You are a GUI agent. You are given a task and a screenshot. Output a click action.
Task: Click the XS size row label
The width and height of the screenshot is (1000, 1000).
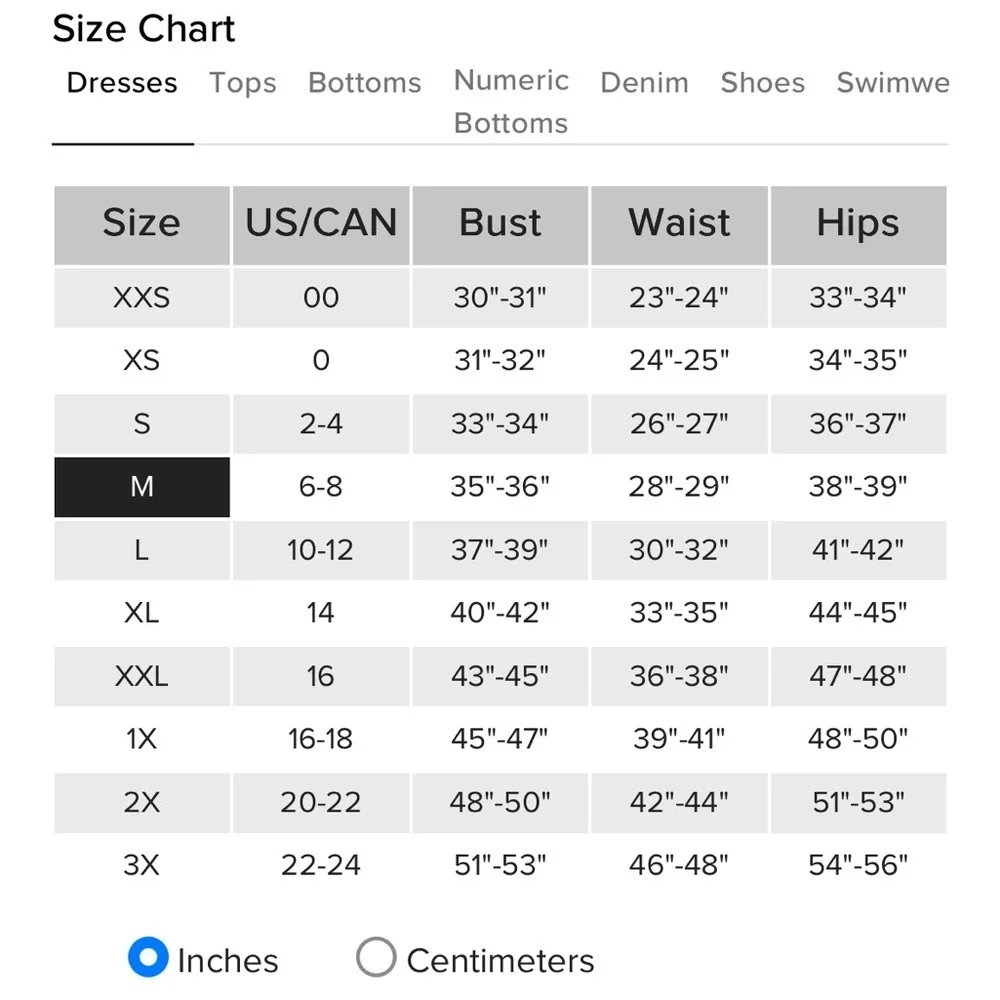coord(142,361)
